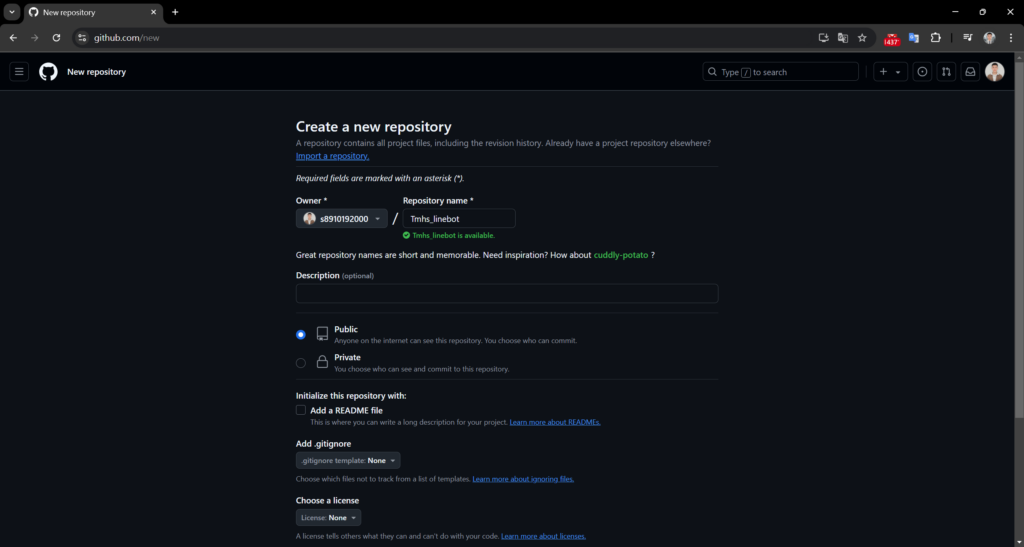Click the green check availability icon
Screen dimensions: 1024x547
coord(406,236)
